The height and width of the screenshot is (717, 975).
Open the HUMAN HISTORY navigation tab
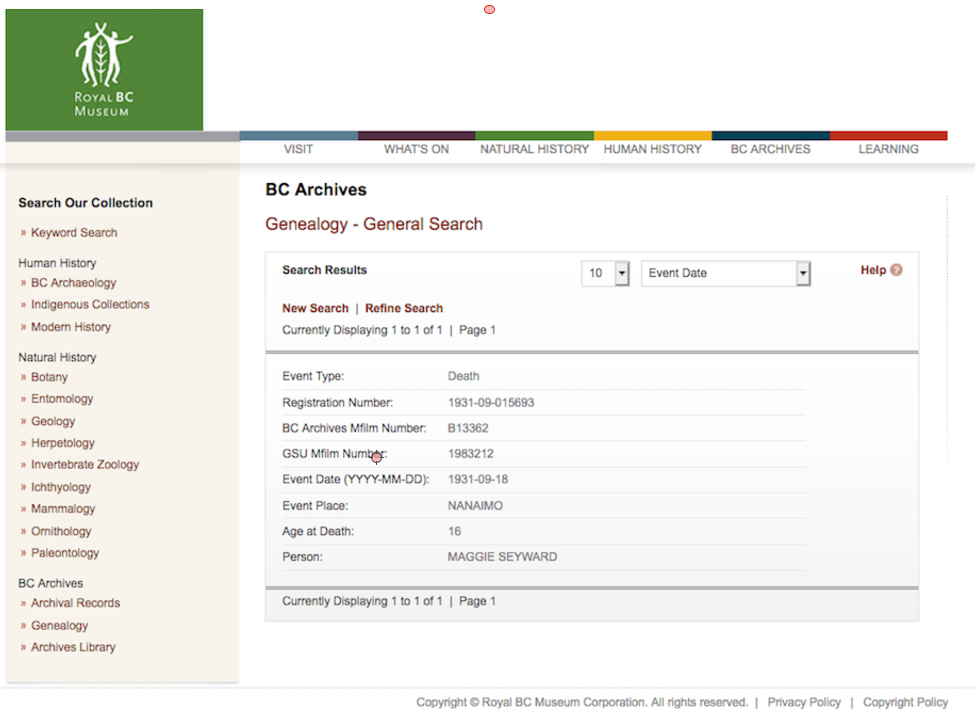(652, 149)
